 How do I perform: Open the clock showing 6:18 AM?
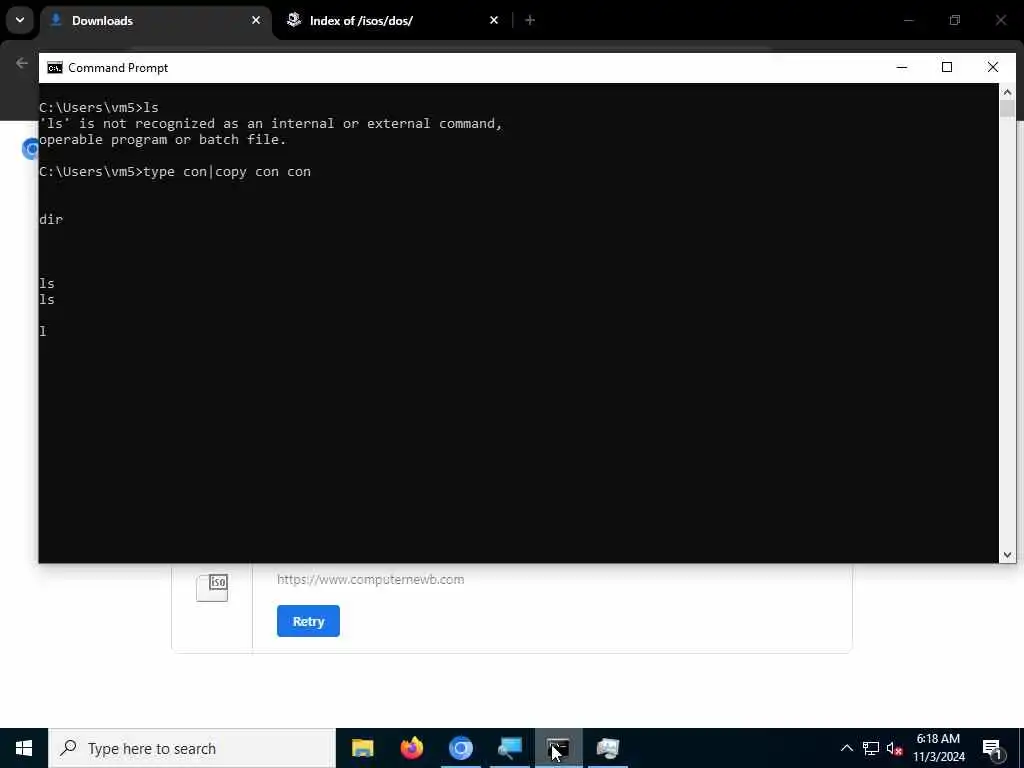point(938,748)
